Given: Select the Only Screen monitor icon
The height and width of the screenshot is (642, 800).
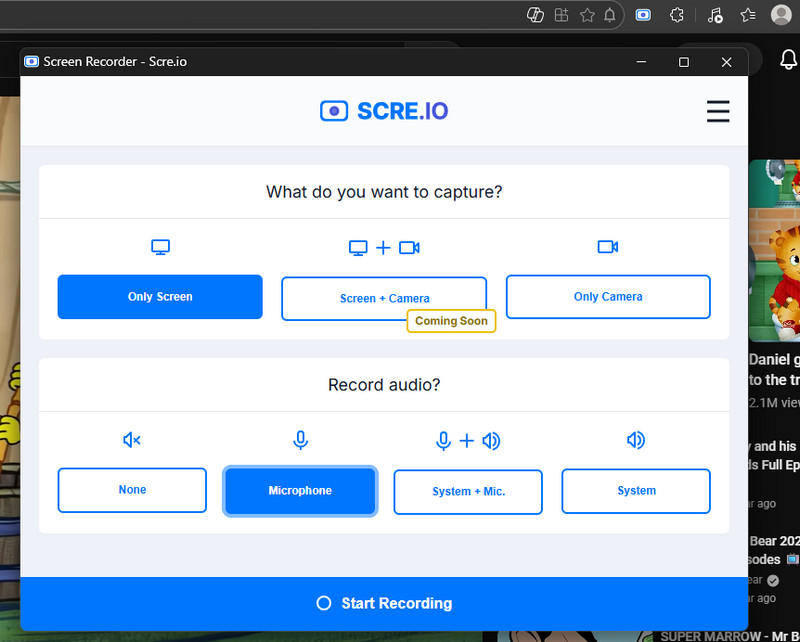Looking at the screenshot, I should [160, 247].
